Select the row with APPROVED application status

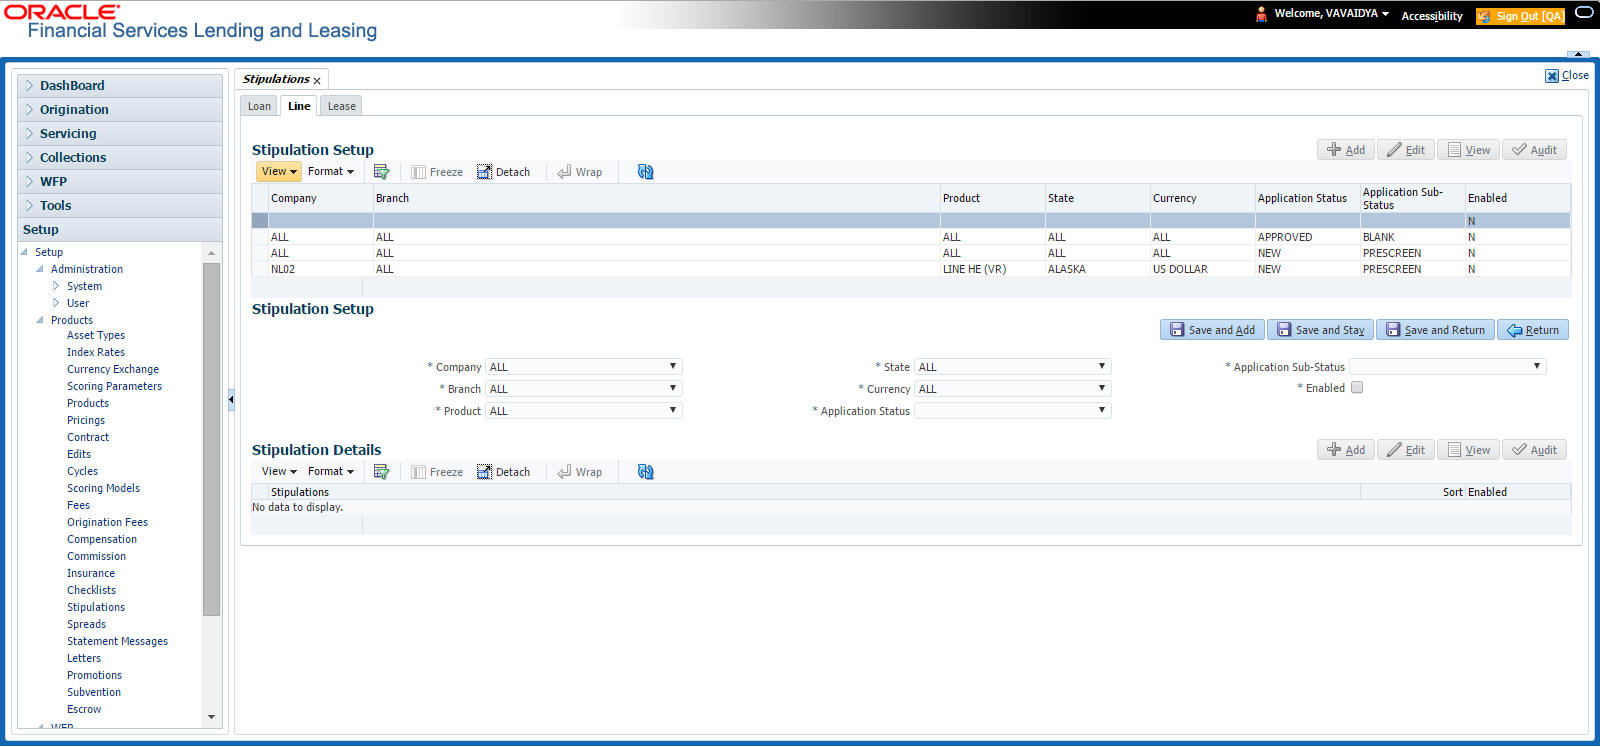(x=911, y=237)
